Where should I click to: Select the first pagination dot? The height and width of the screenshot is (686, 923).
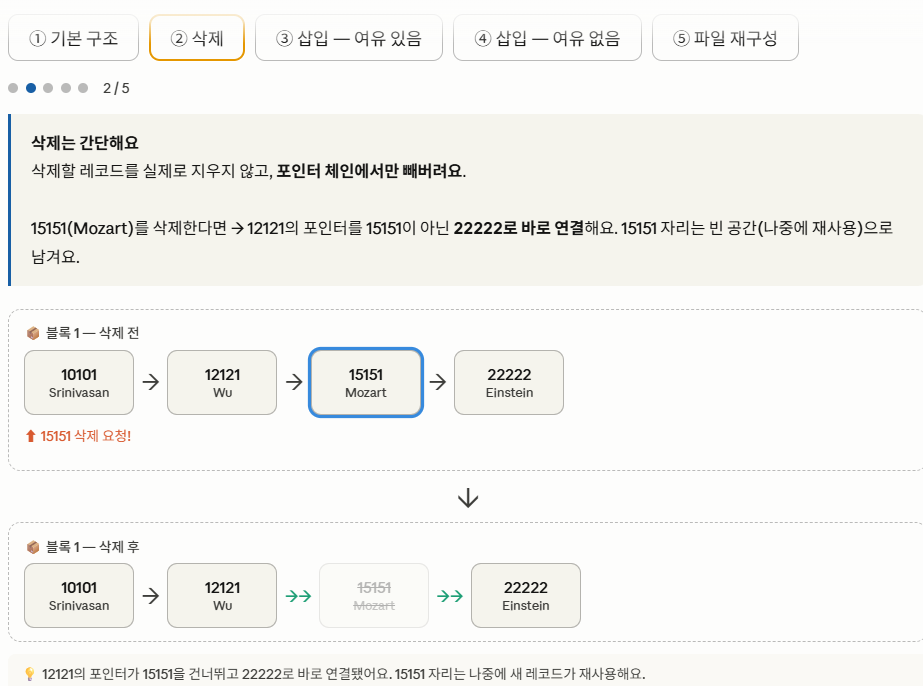(13, 88)
